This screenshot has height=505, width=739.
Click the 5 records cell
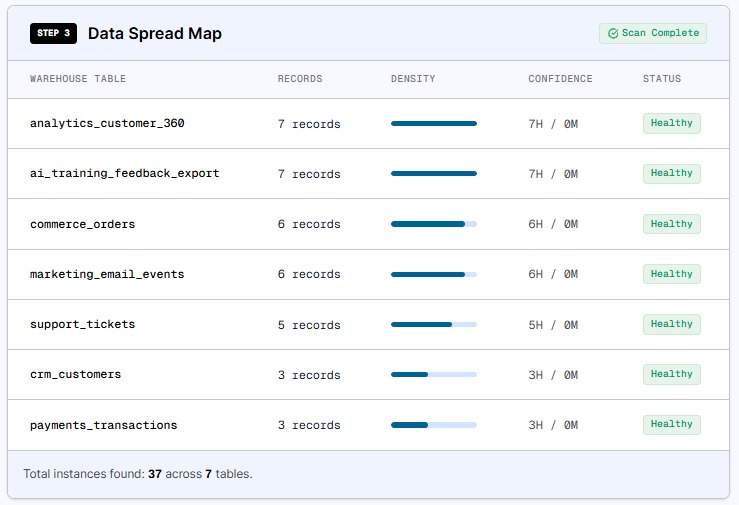coord(309,325)
